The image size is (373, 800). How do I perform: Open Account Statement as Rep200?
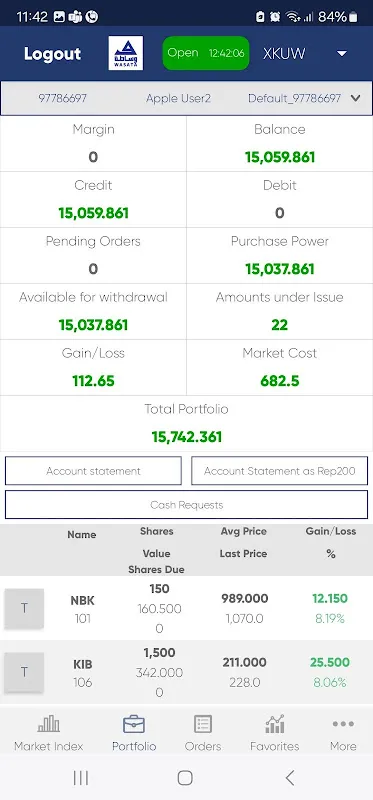pyautogui.click(x=280, y=470)
